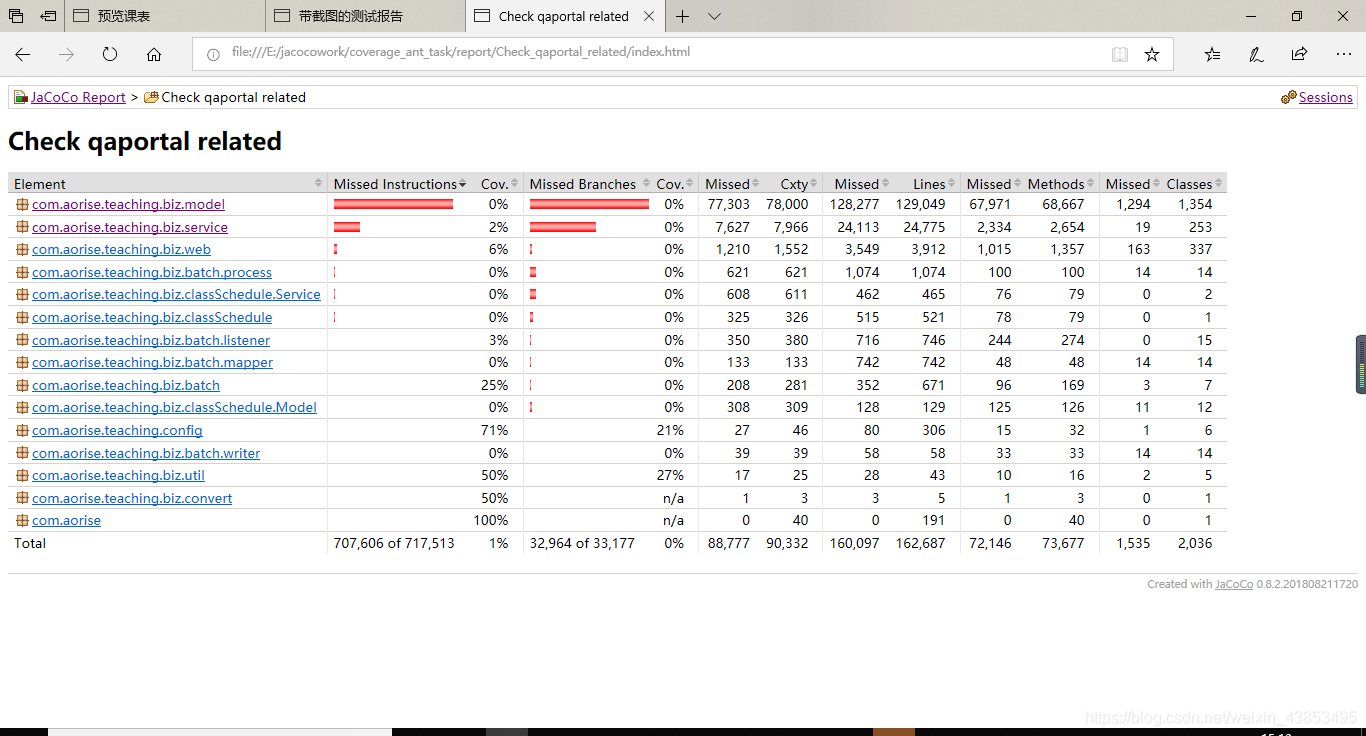The height and width of the screenshot is (736, 1366).
Task: Open the tab list chevron dropdown
Action: coord(714,16)
